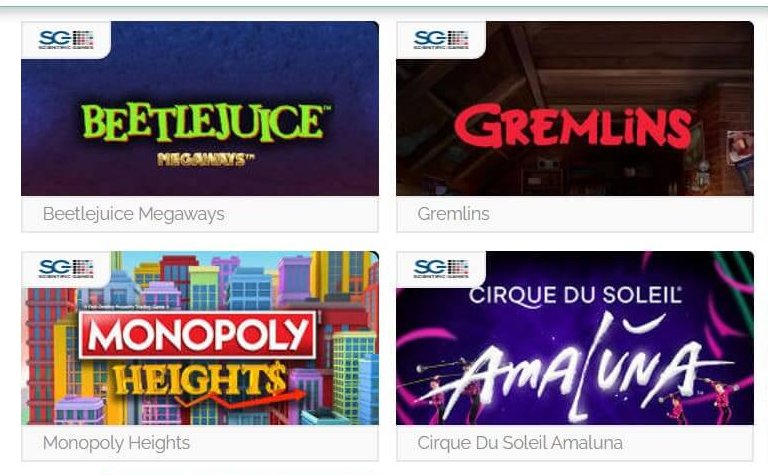This screenshot has width=768, height=475.
Task: Click the Cirque Du Soleil Amaluna title
Action: [520, 443]
